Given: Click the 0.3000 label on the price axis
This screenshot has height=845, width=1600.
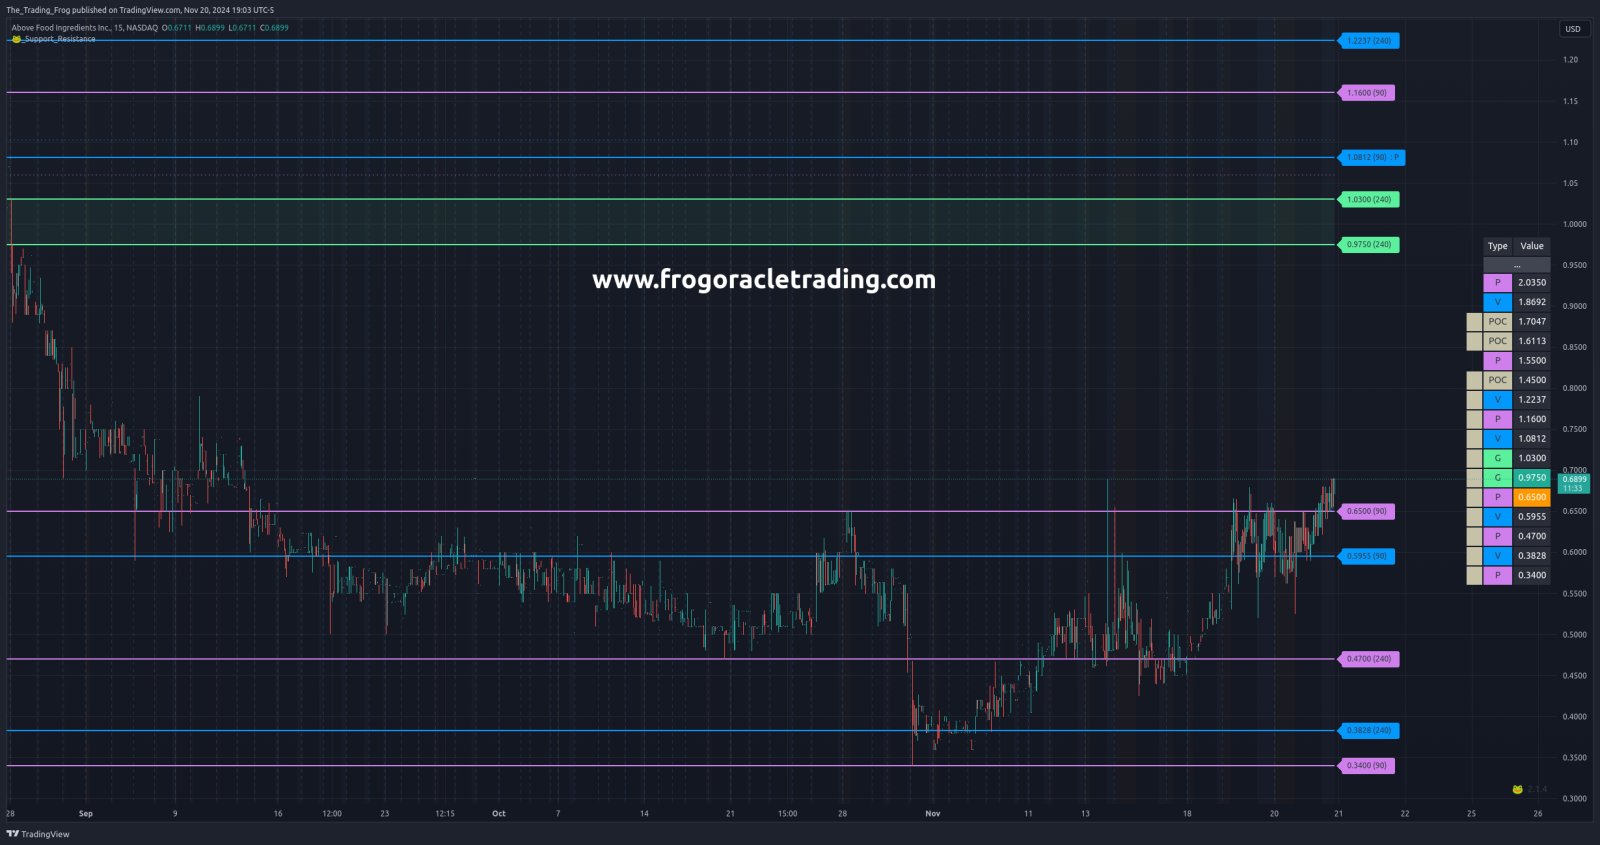Looking at the screenshot, I should point(1575,799).
